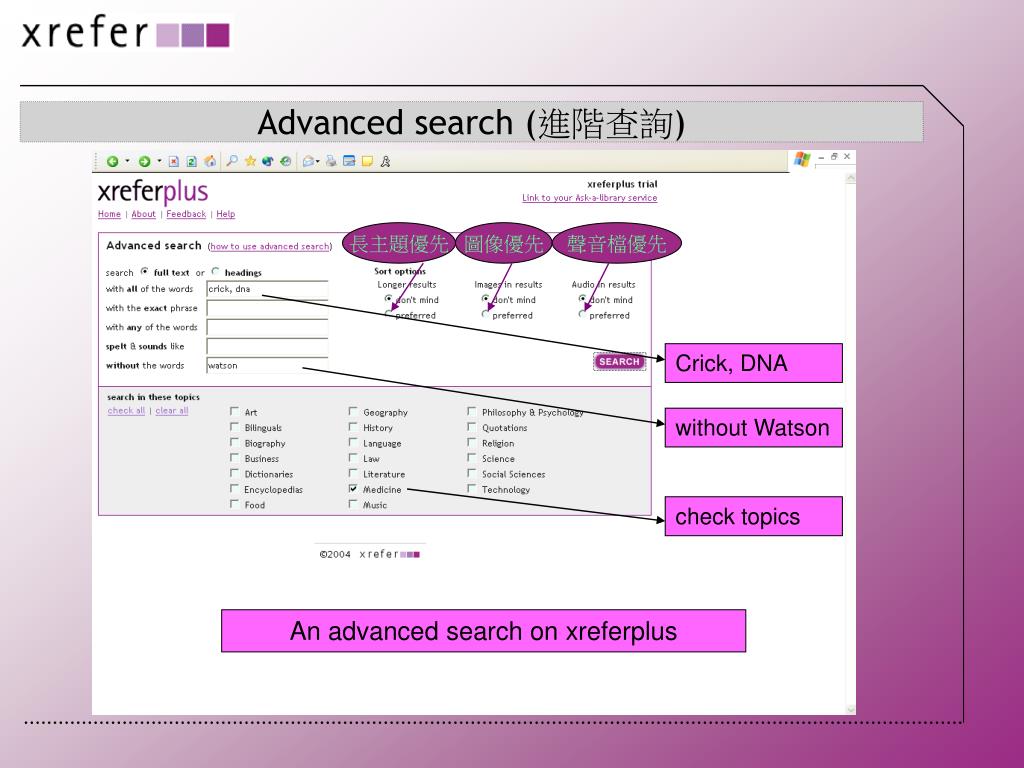Check the Bilinguals topic checkbox
The height and width of the screenshot is (768, 1024).
click(x=234, y=426)
